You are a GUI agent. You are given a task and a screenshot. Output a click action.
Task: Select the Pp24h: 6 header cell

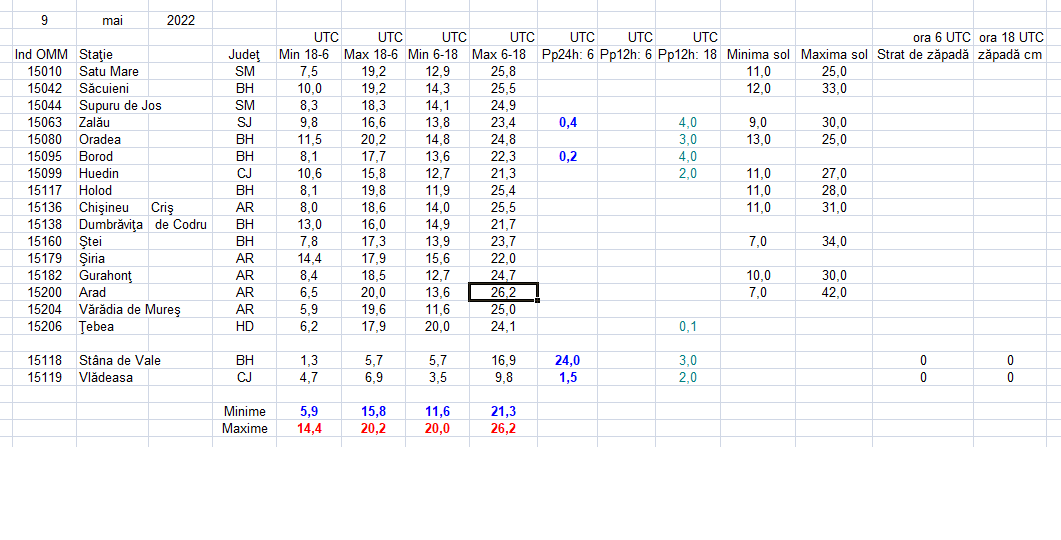[568, 54]
